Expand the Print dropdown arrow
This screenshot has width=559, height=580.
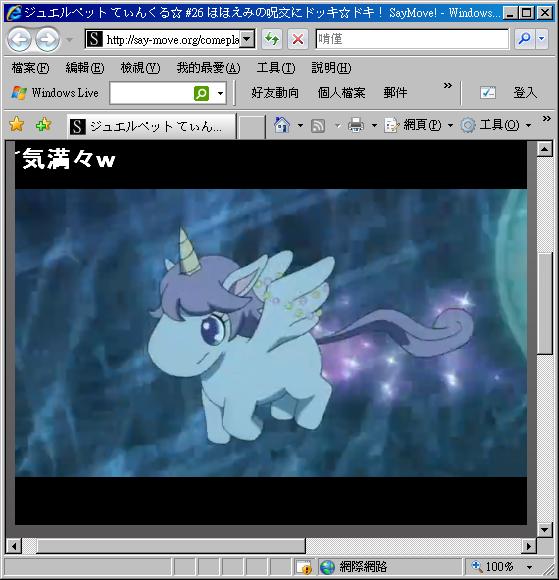374,125
